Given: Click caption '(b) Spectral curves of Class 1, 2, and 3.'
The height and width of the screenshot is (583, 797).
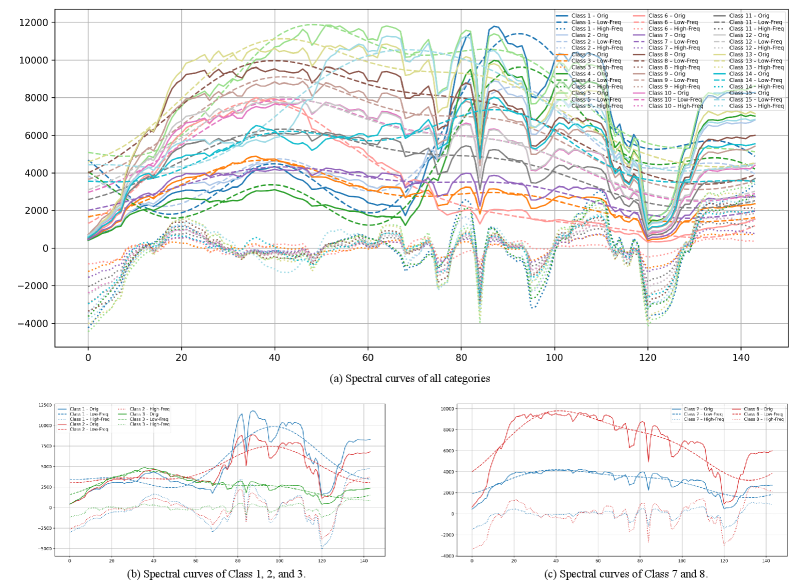Looking at the screenshot, I should pyautogui.click(x=216, y=574).
